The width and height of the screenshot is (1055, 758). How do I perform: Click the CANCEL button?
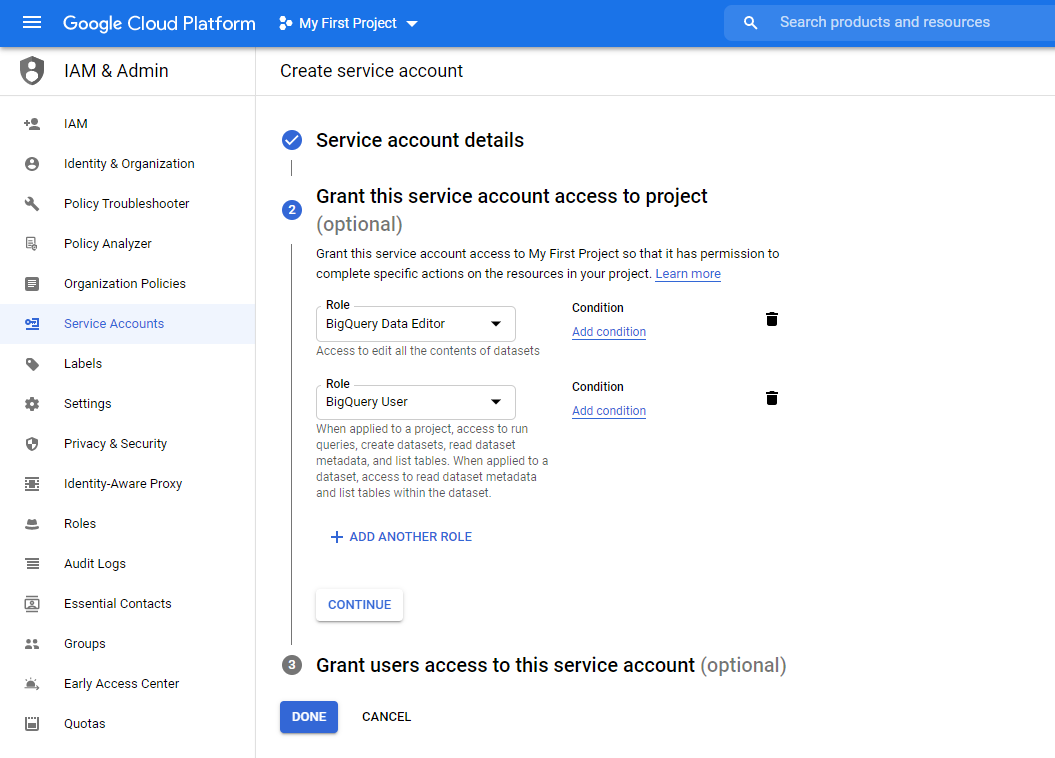point(386,717)
